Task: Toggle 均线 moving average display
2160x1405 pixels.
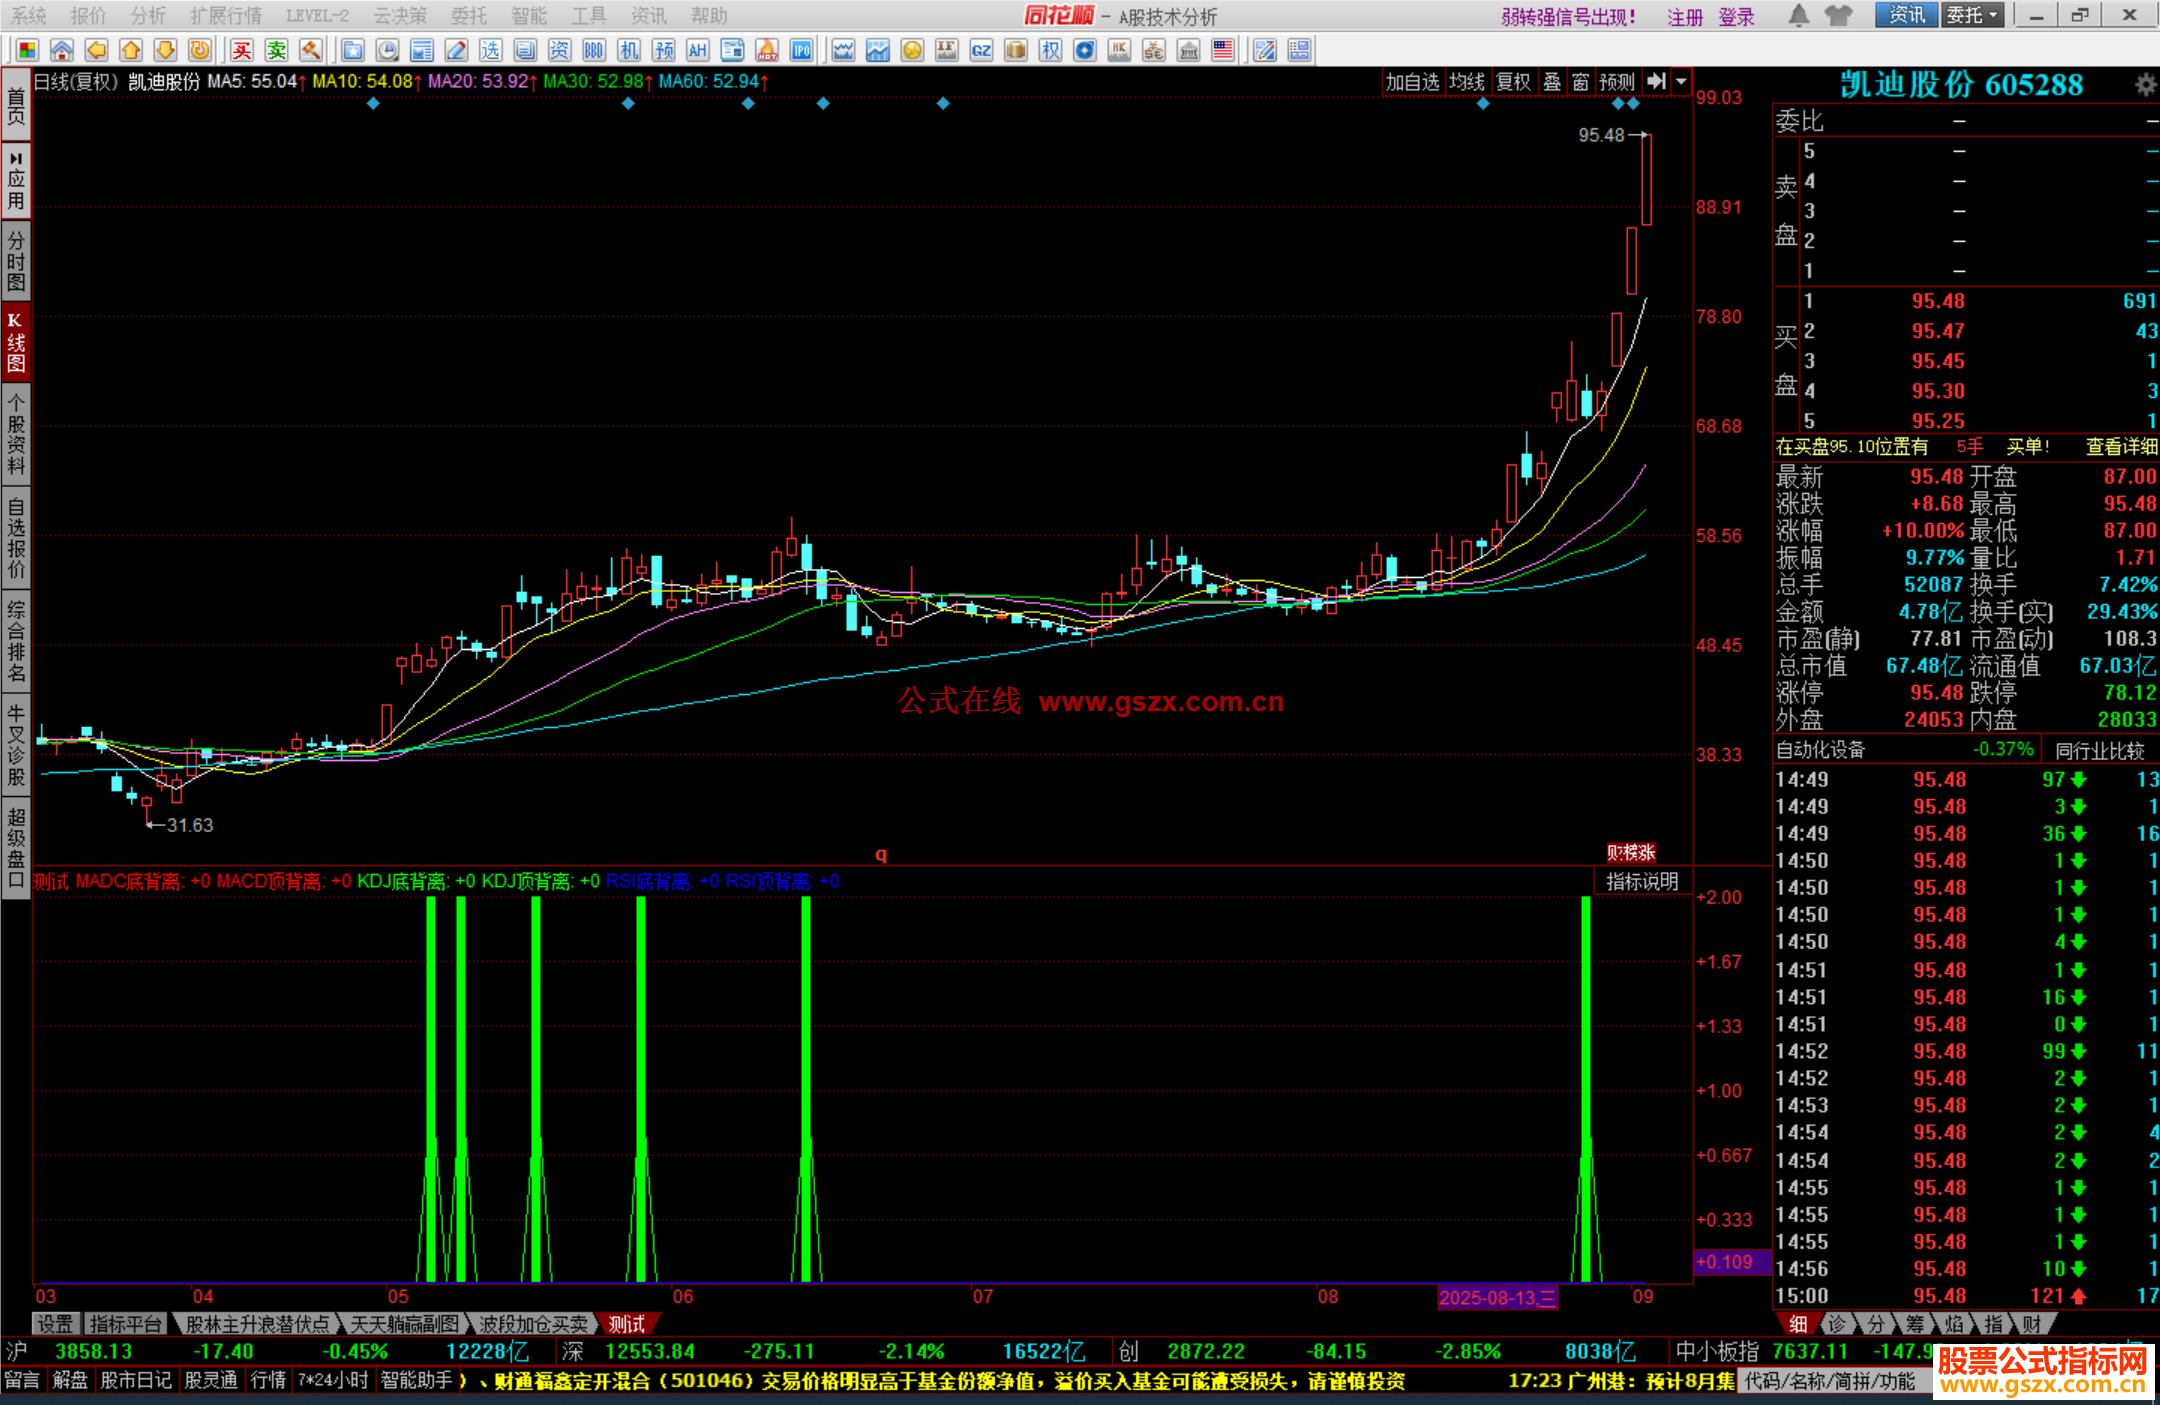Action: (1467, 82)
